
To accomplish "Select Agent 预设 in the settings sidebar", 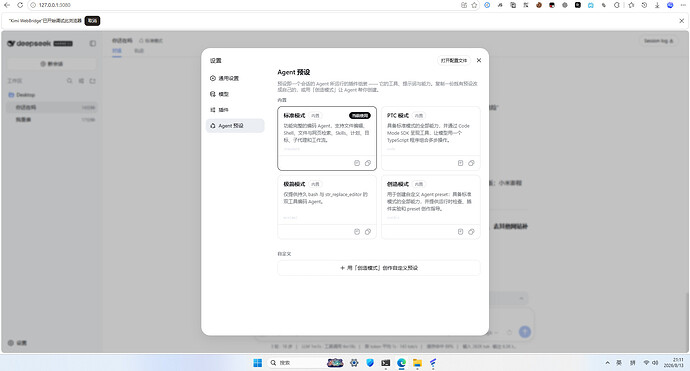I will coord(235,126).
